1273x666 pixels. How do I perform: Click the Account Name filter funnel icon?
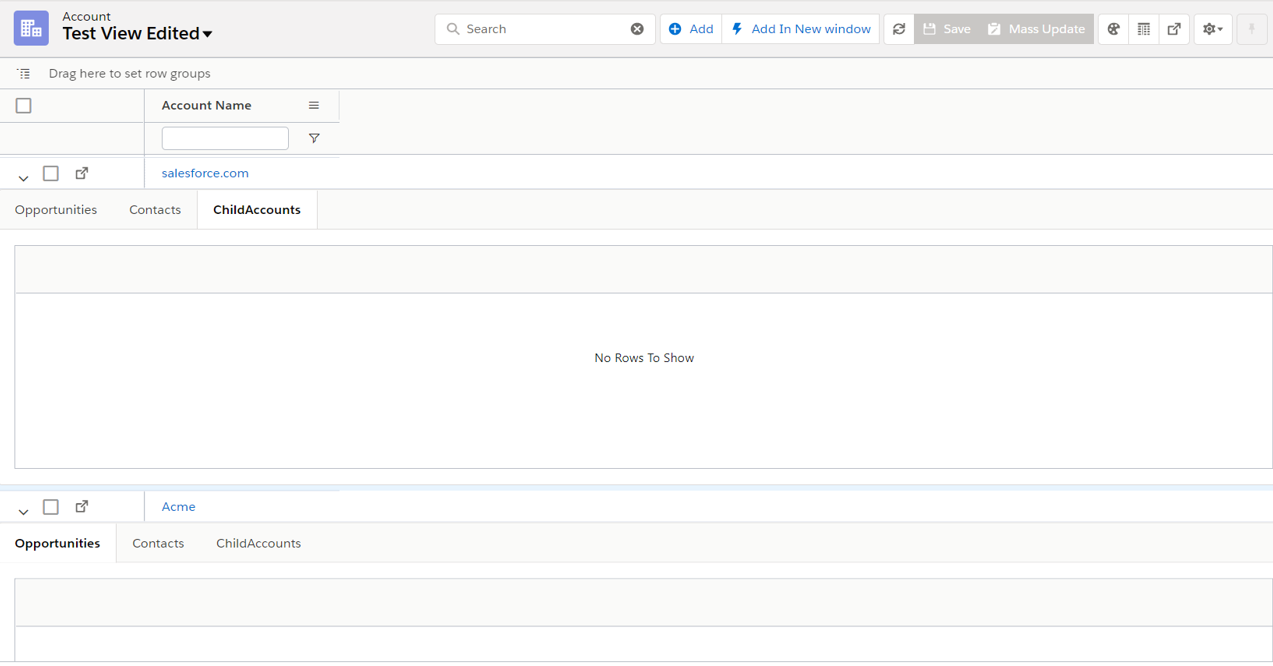(314, 138)
